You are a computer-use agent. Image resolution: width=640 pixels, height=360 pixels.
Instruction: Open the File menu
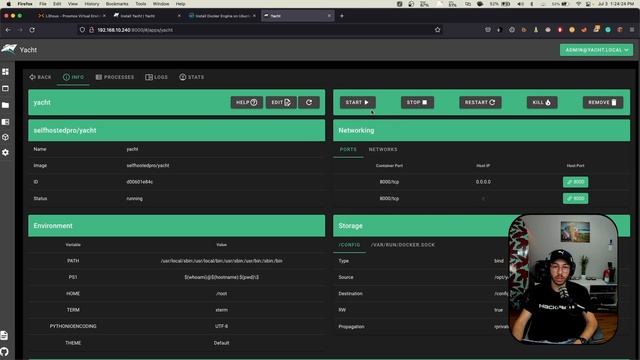coord(43,4)
